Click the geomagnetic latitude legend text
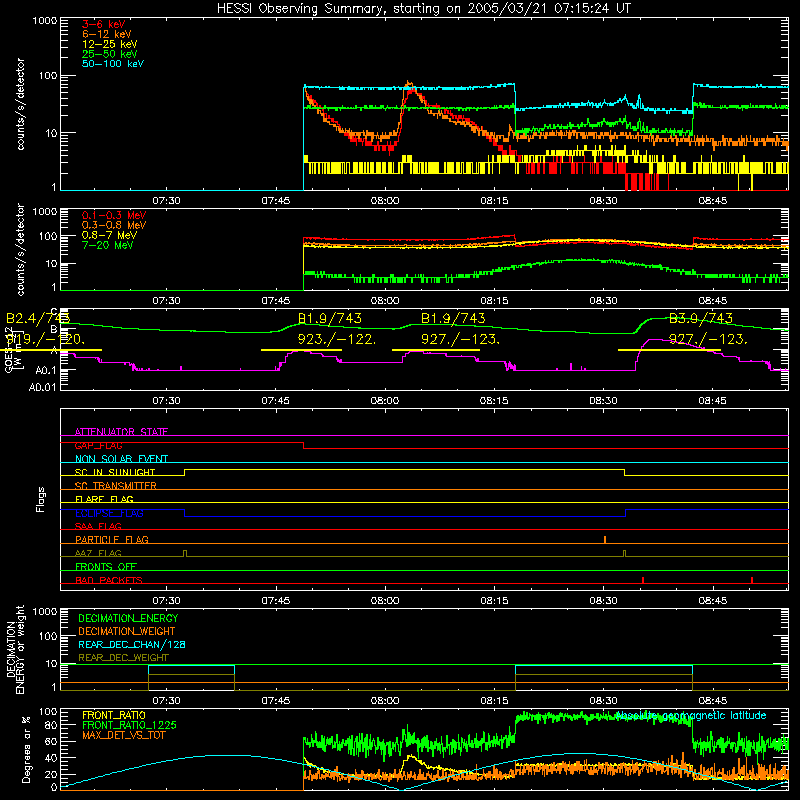The height and width of the screenshot is (800, 800). [691, 715]
